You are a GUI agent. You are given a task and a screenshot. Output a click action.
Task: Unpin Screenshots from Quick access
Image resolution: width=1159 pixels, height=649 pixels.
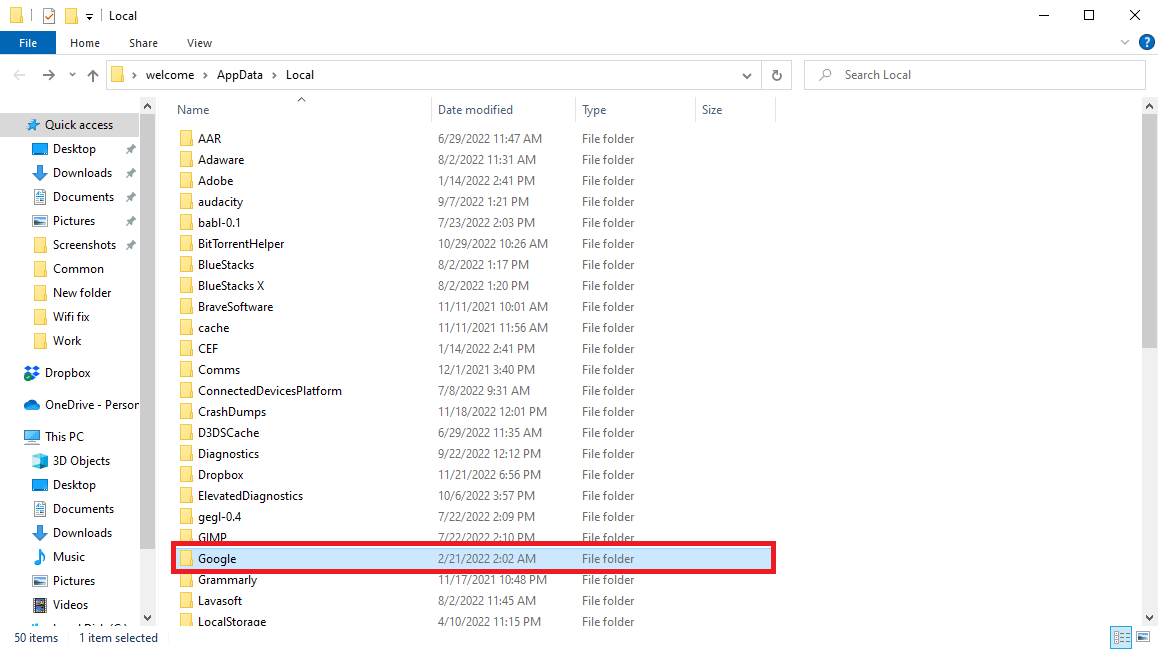pos(130,245)
